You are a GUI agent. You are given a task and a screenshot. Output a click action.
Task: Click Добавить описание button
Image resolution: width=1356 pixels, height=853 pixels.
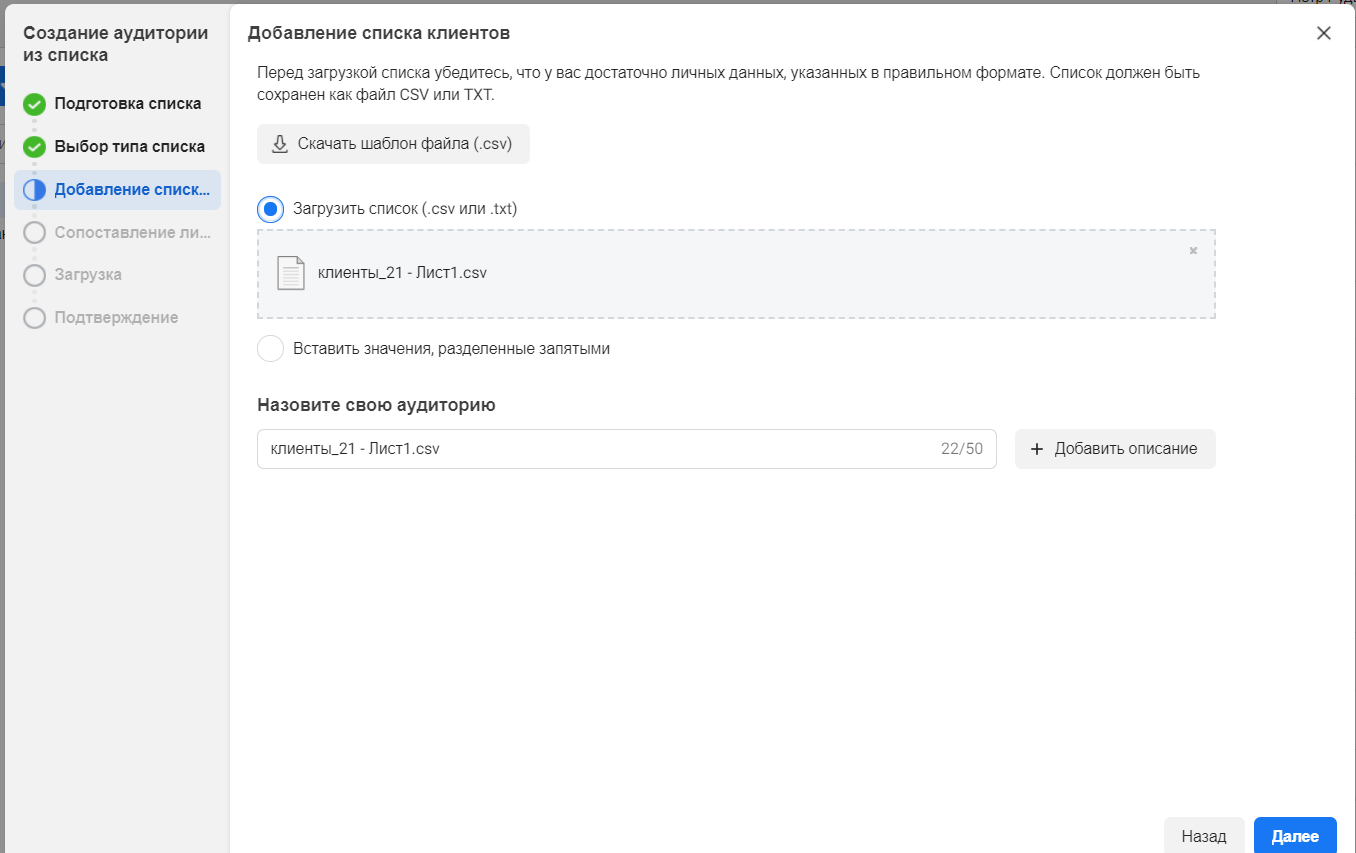click(1115, 449)
